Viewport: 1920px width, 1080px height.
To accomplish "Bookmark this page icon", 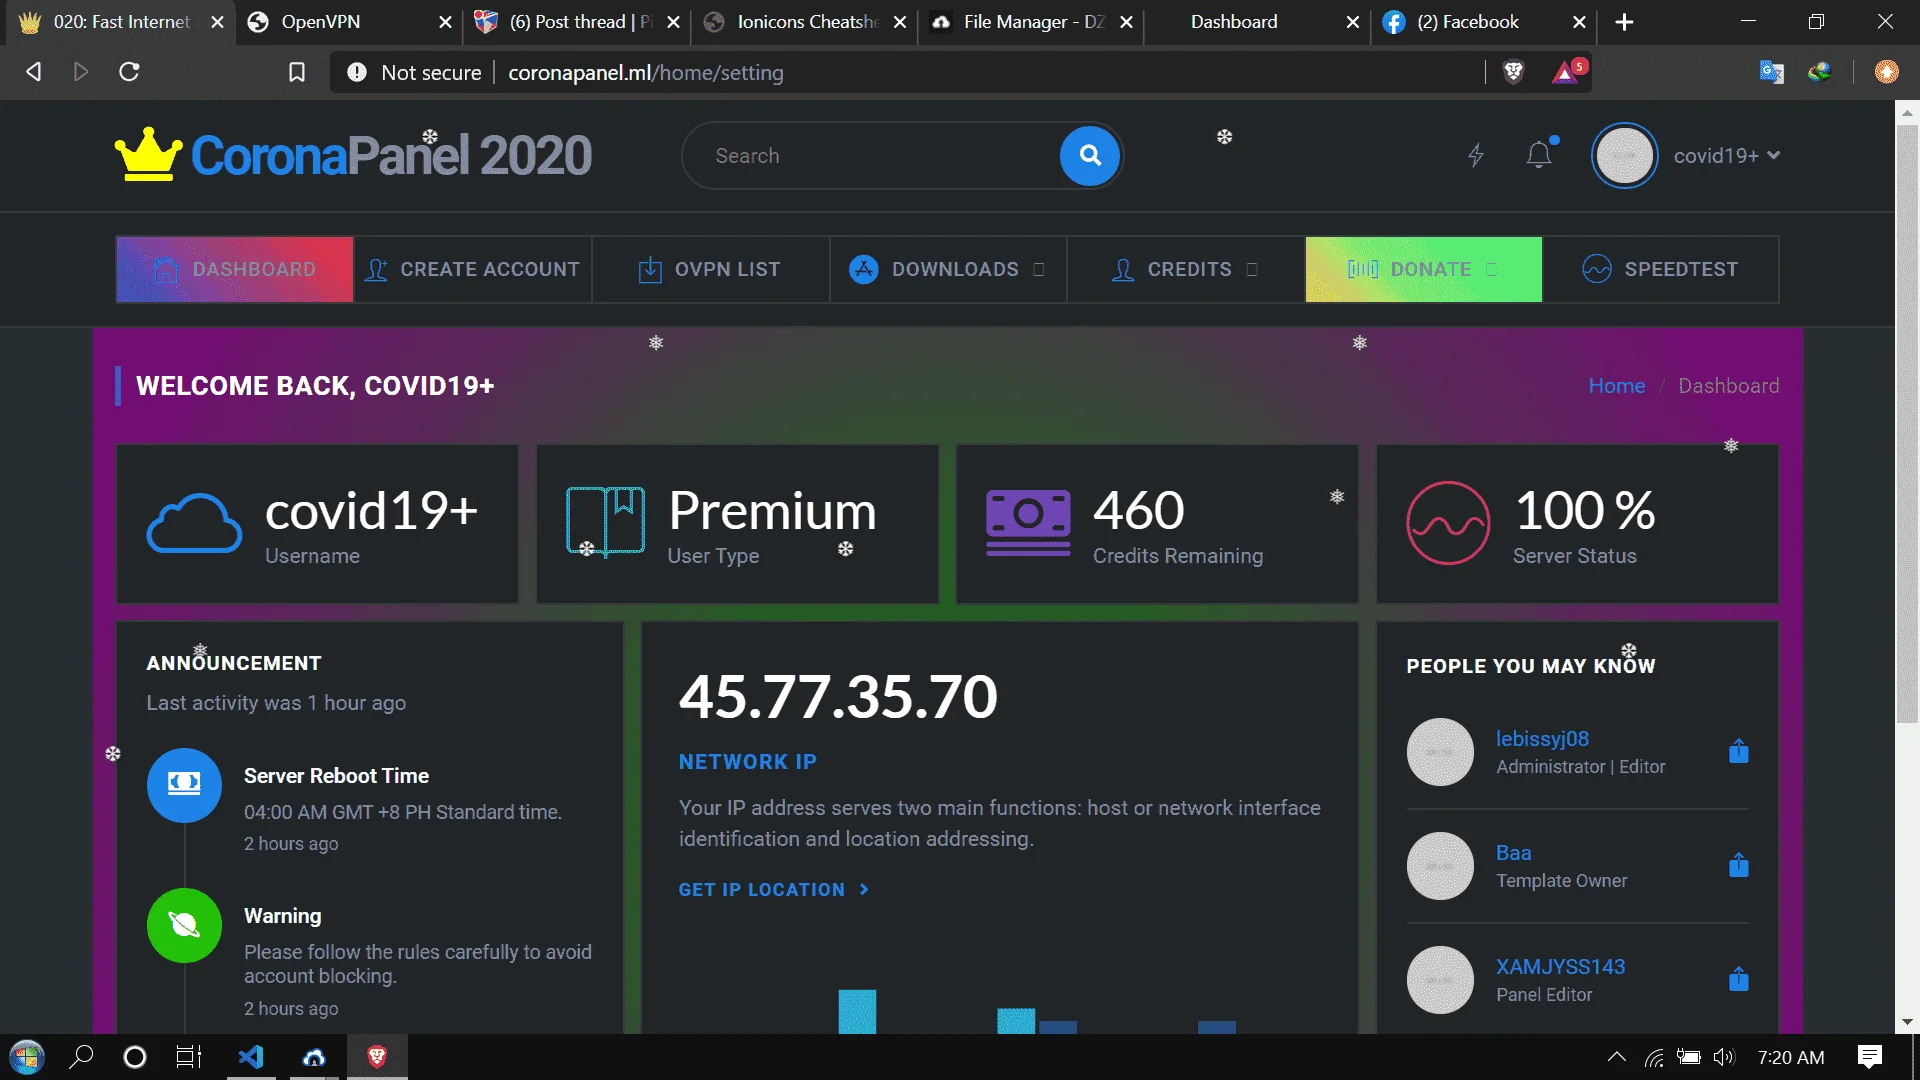I will point(297,72).
